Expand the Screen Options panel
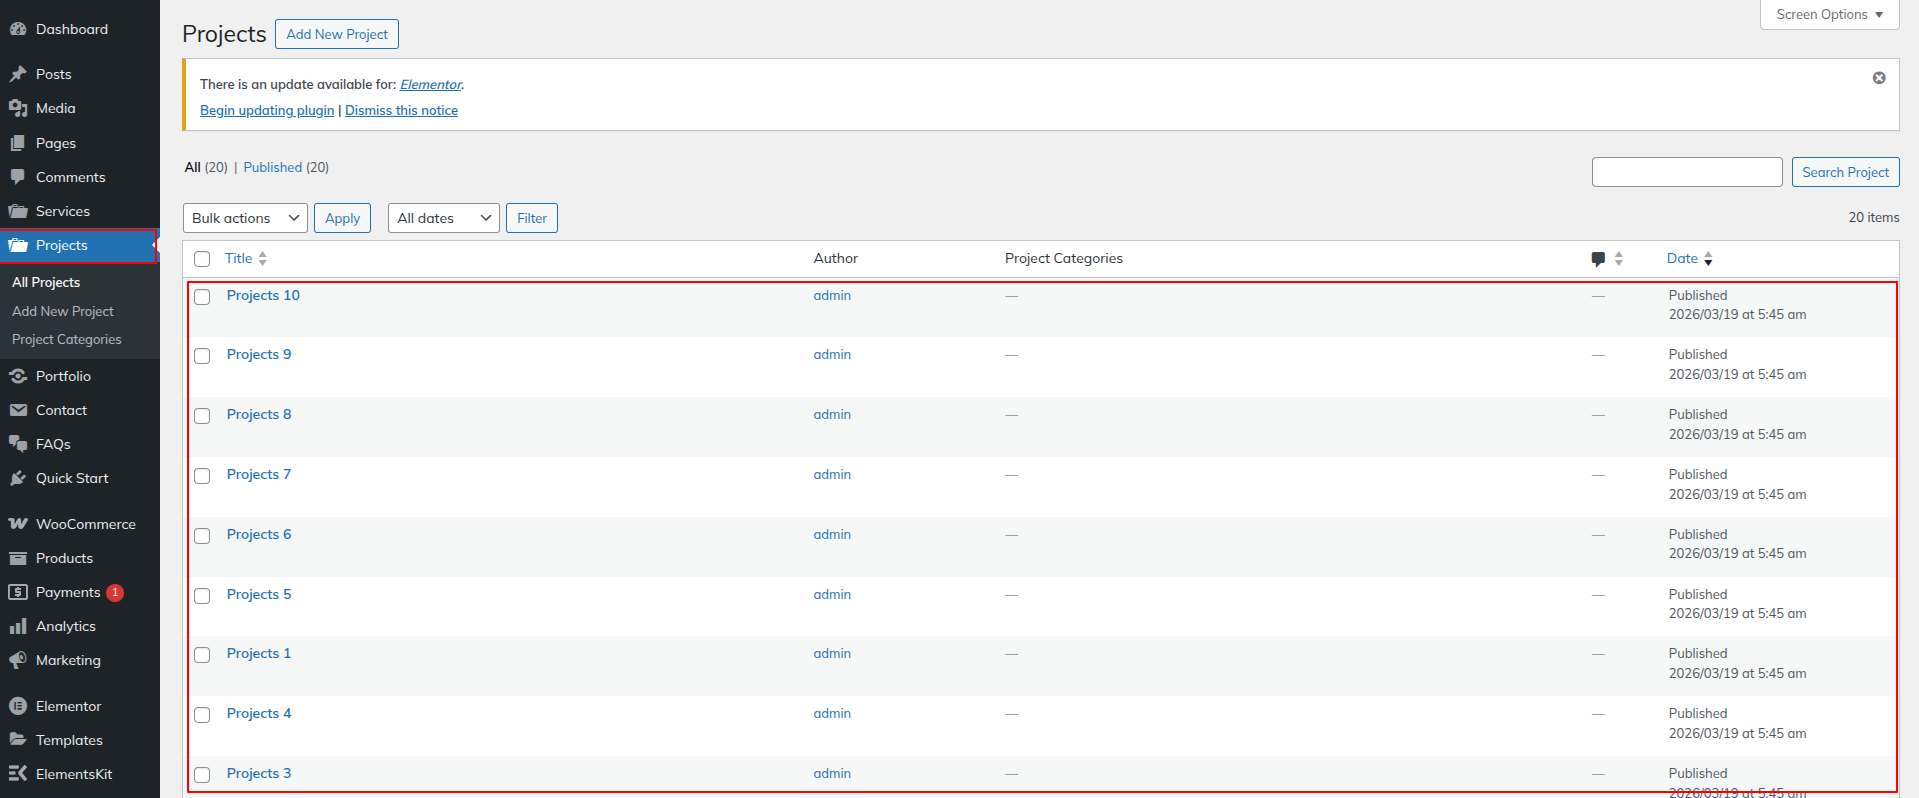The width and height of the screenshot is (1919, 798). [x=1829, y=15]
